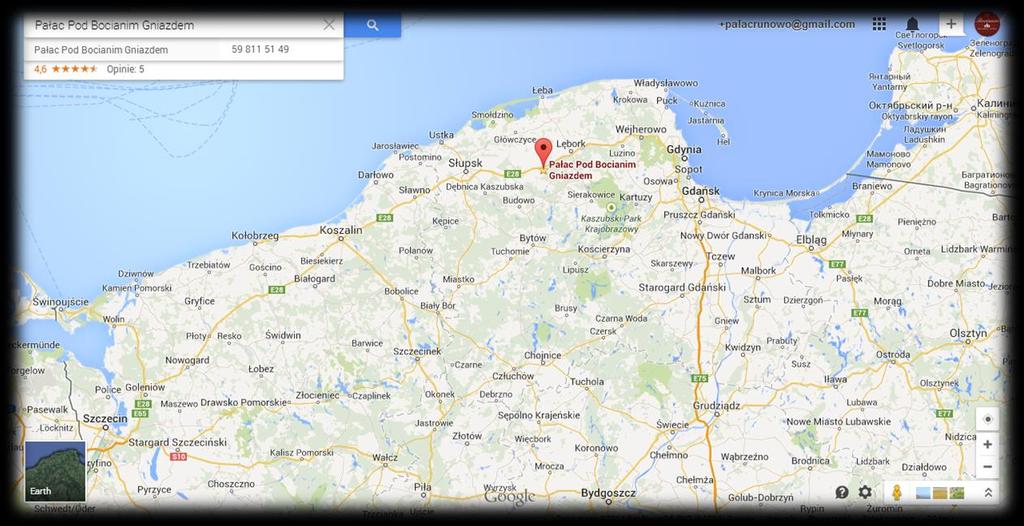Click the Chojnice town label

[543, 355]
